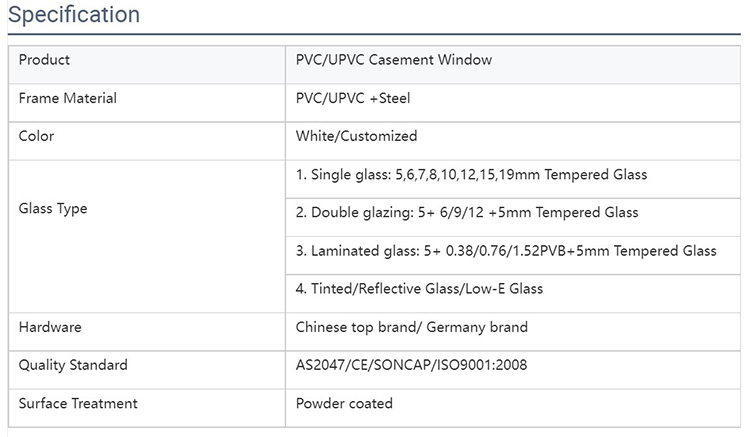Image resolution: width=750 pixels, height=437 pixels.
Task: Select the Hardware label cell
Action: 147,332
